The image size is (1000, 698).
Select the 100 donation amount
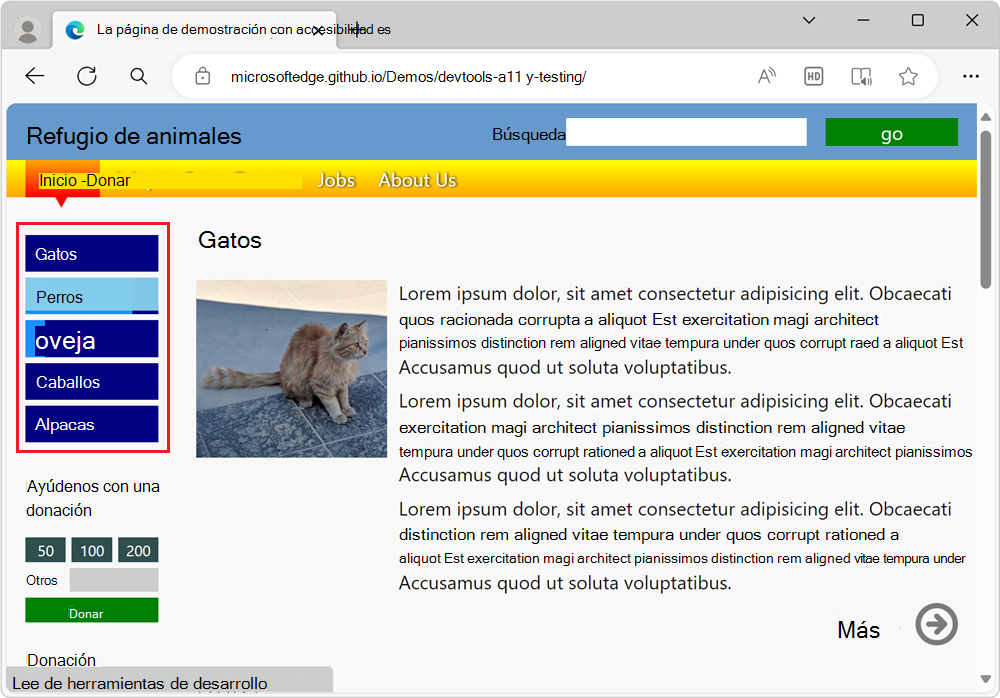click(92, 550)
